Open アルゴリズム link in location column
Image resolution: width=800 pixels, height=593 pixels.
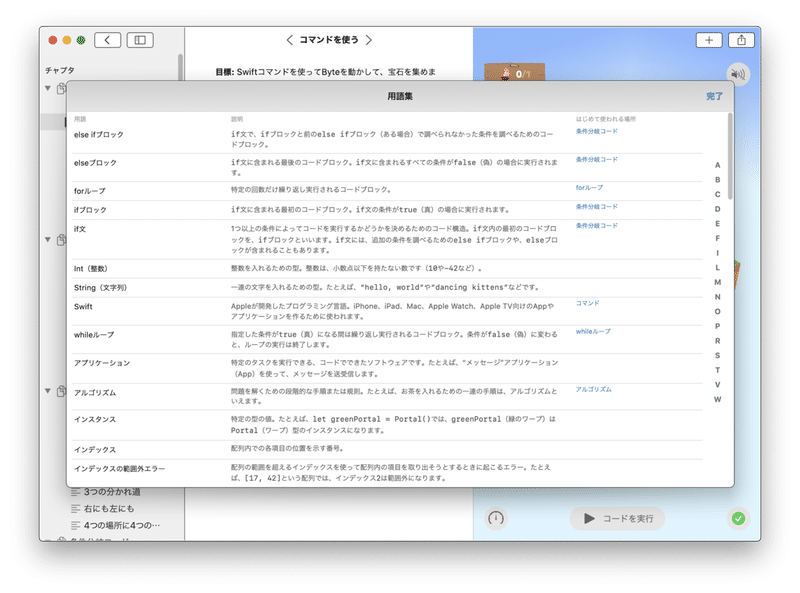pyautogui.click(x=593, y=389)
